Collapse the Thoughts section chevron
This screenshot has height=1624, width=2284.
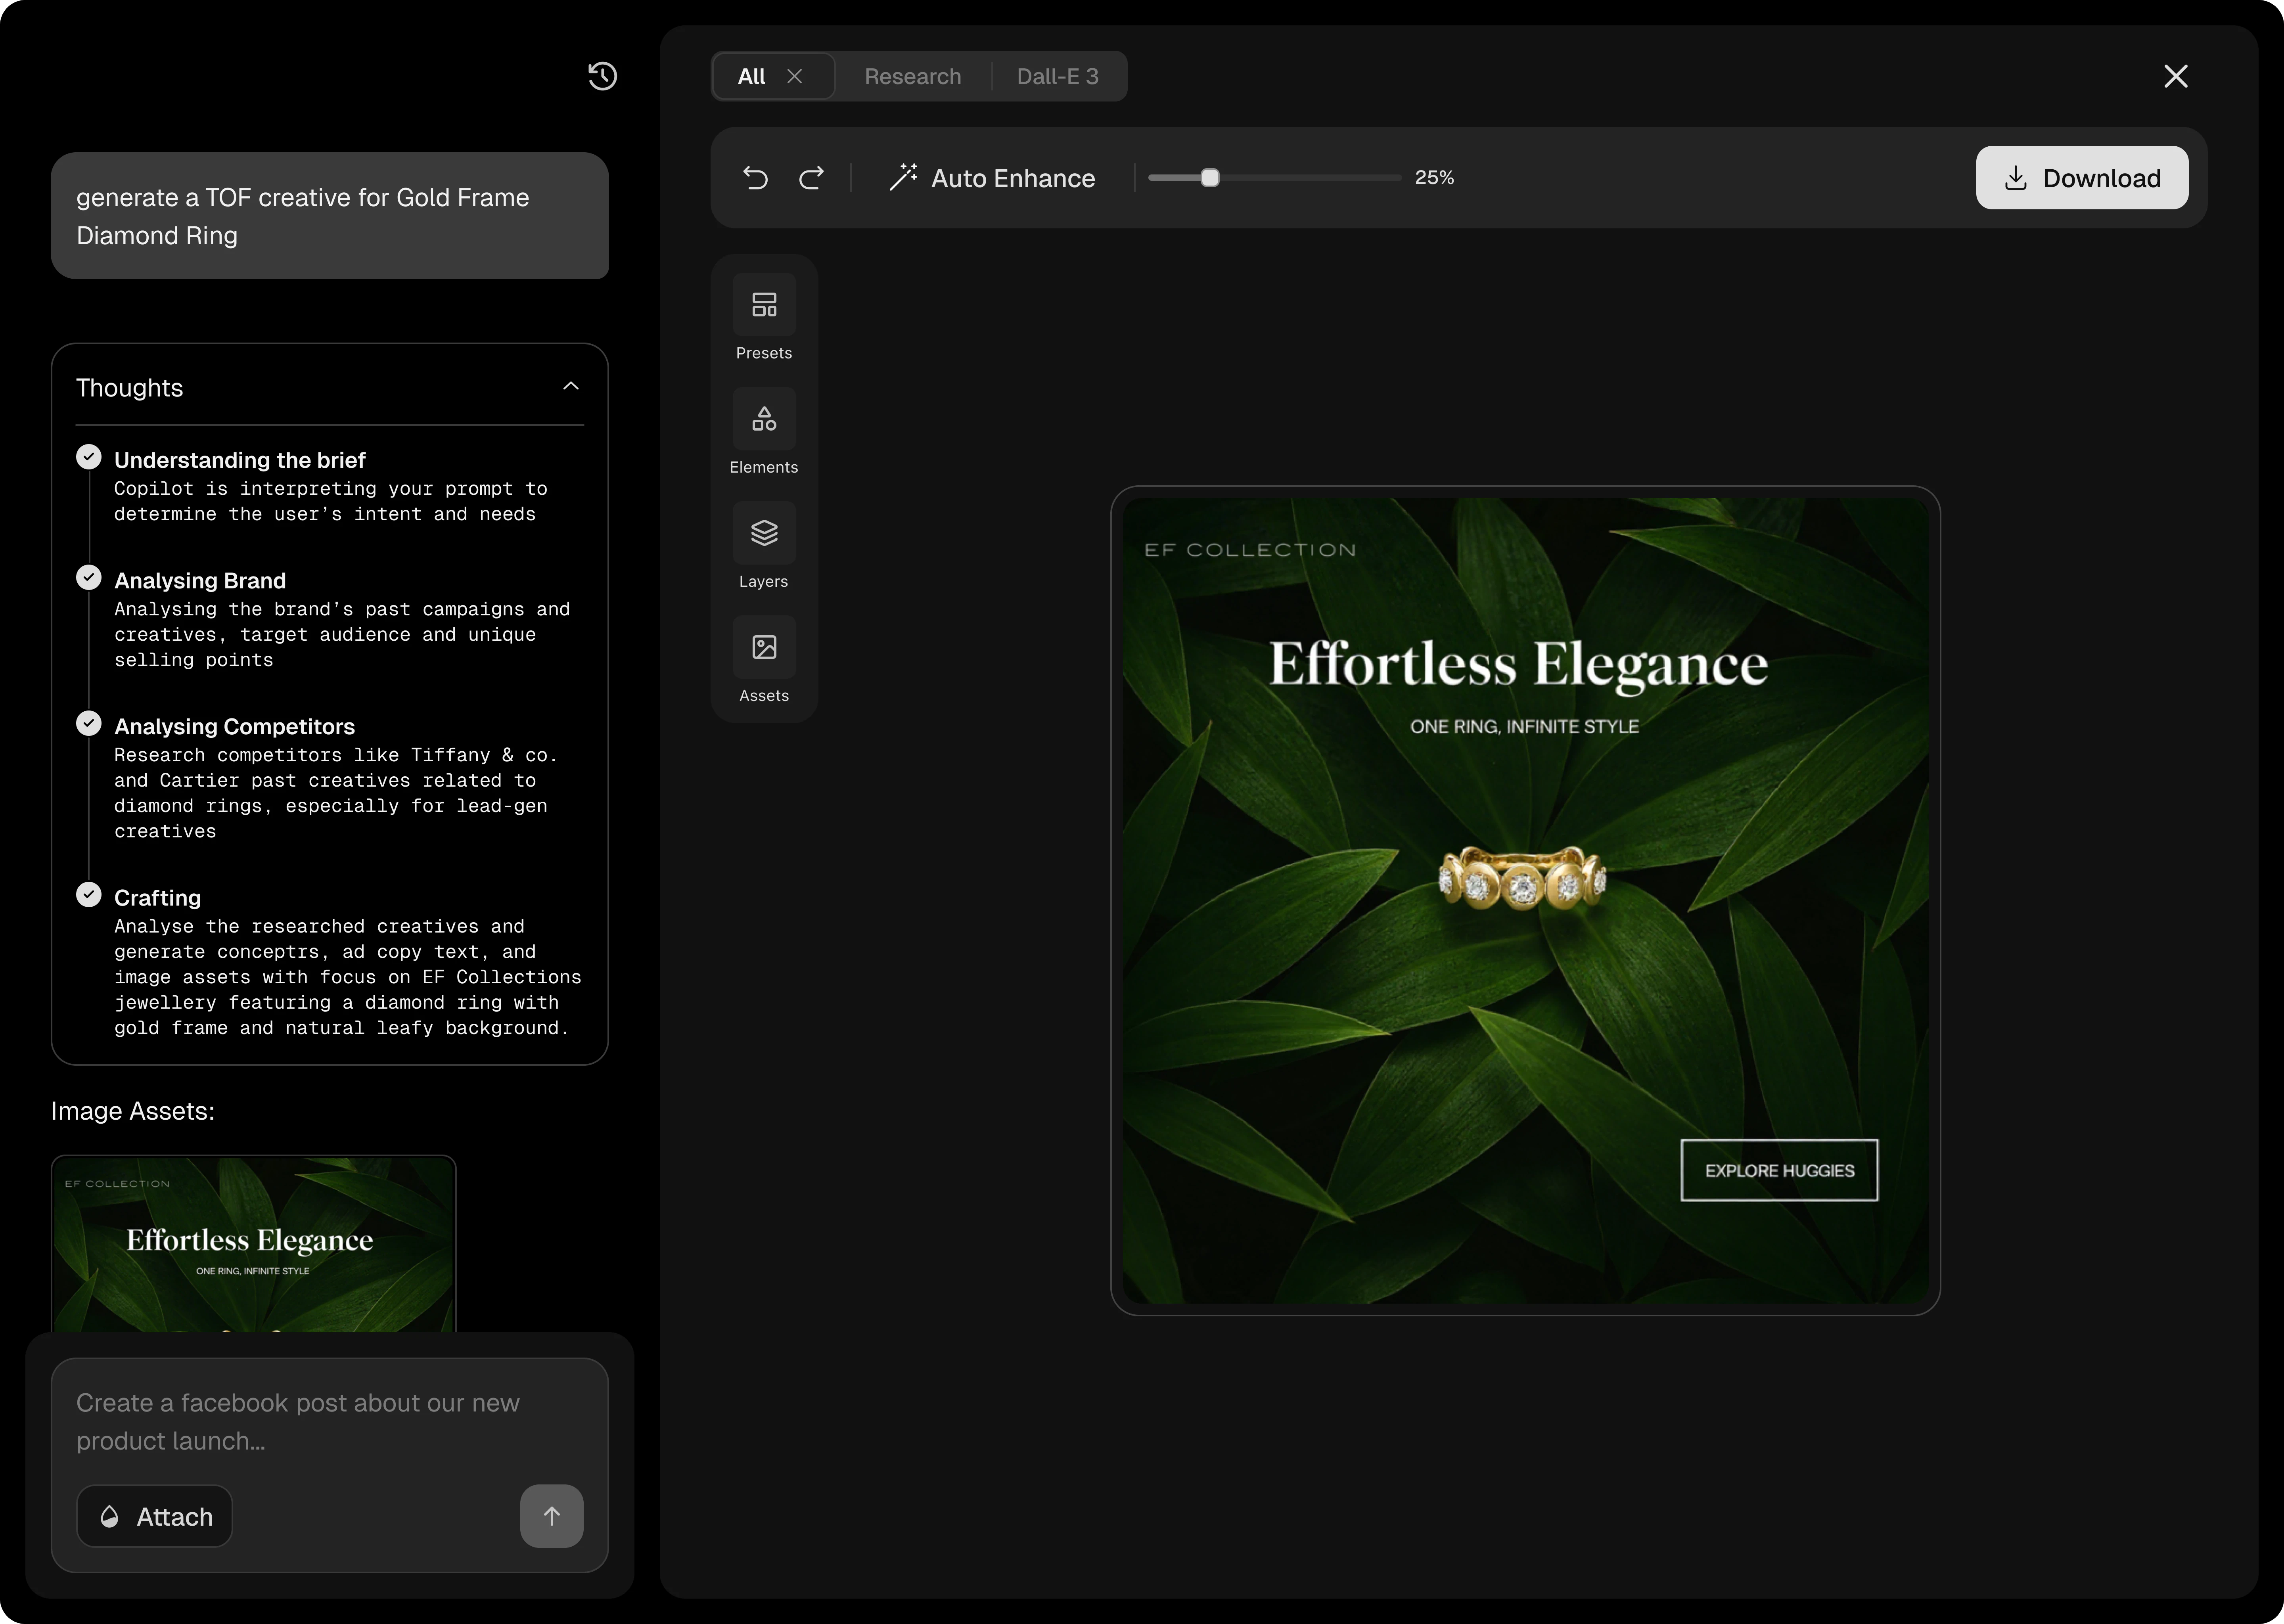(x=571, y=386)
